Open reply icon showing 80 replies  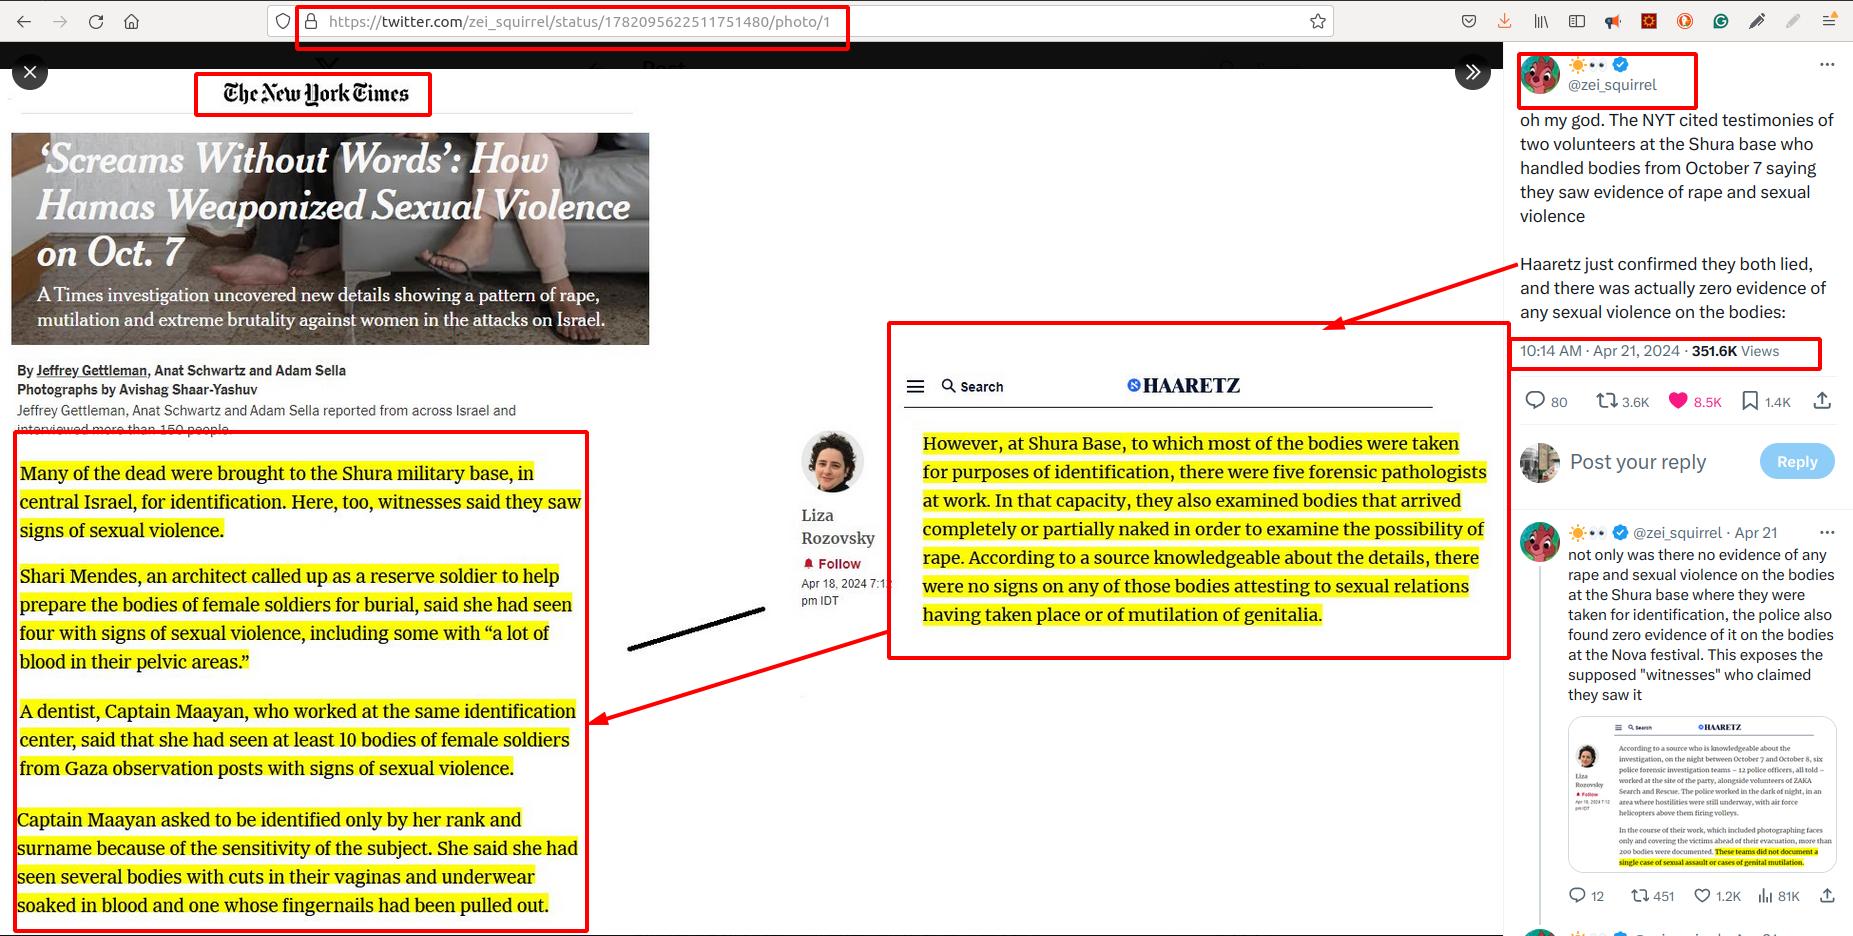point(1535,401)
